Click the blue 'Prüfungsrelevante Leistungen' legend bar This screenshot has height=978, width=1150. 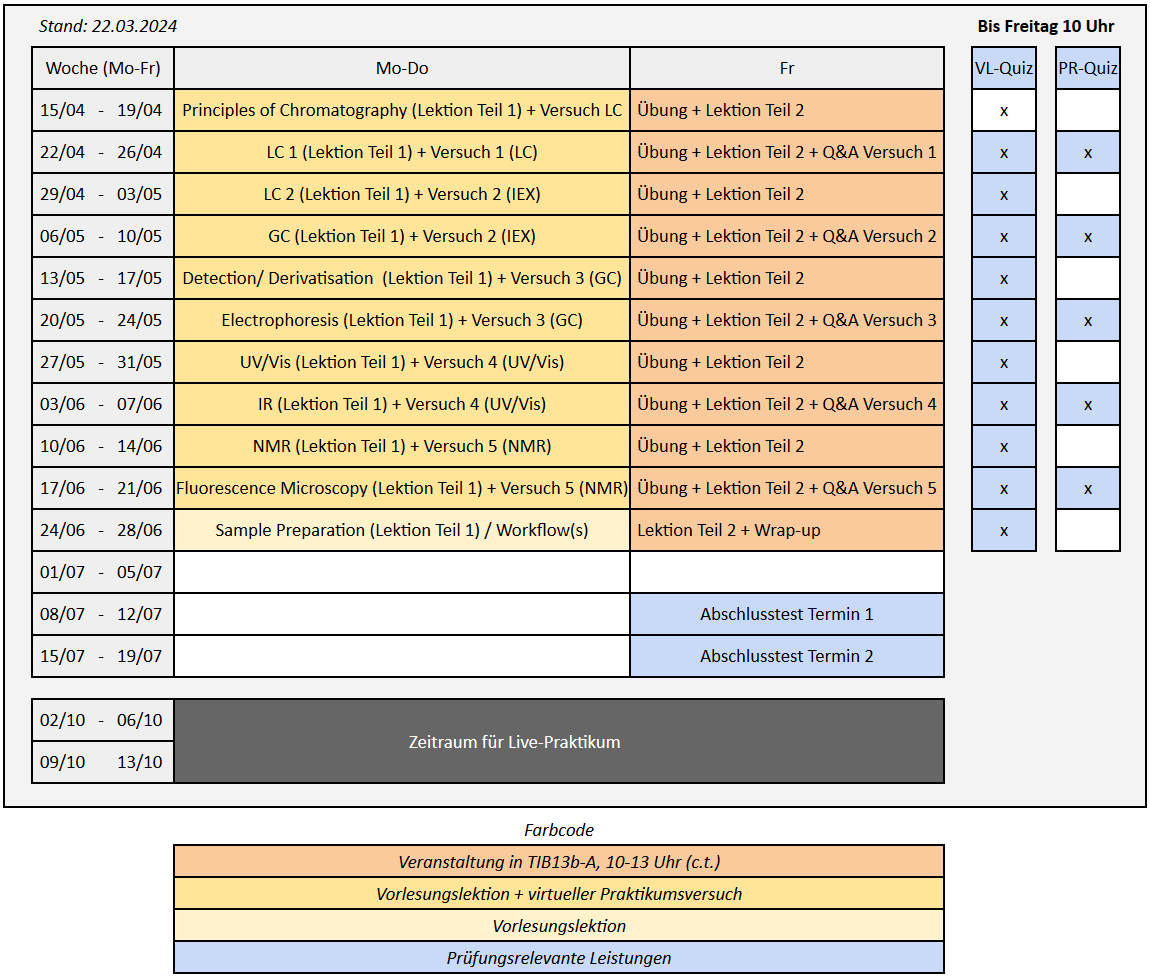coord(558,957)
